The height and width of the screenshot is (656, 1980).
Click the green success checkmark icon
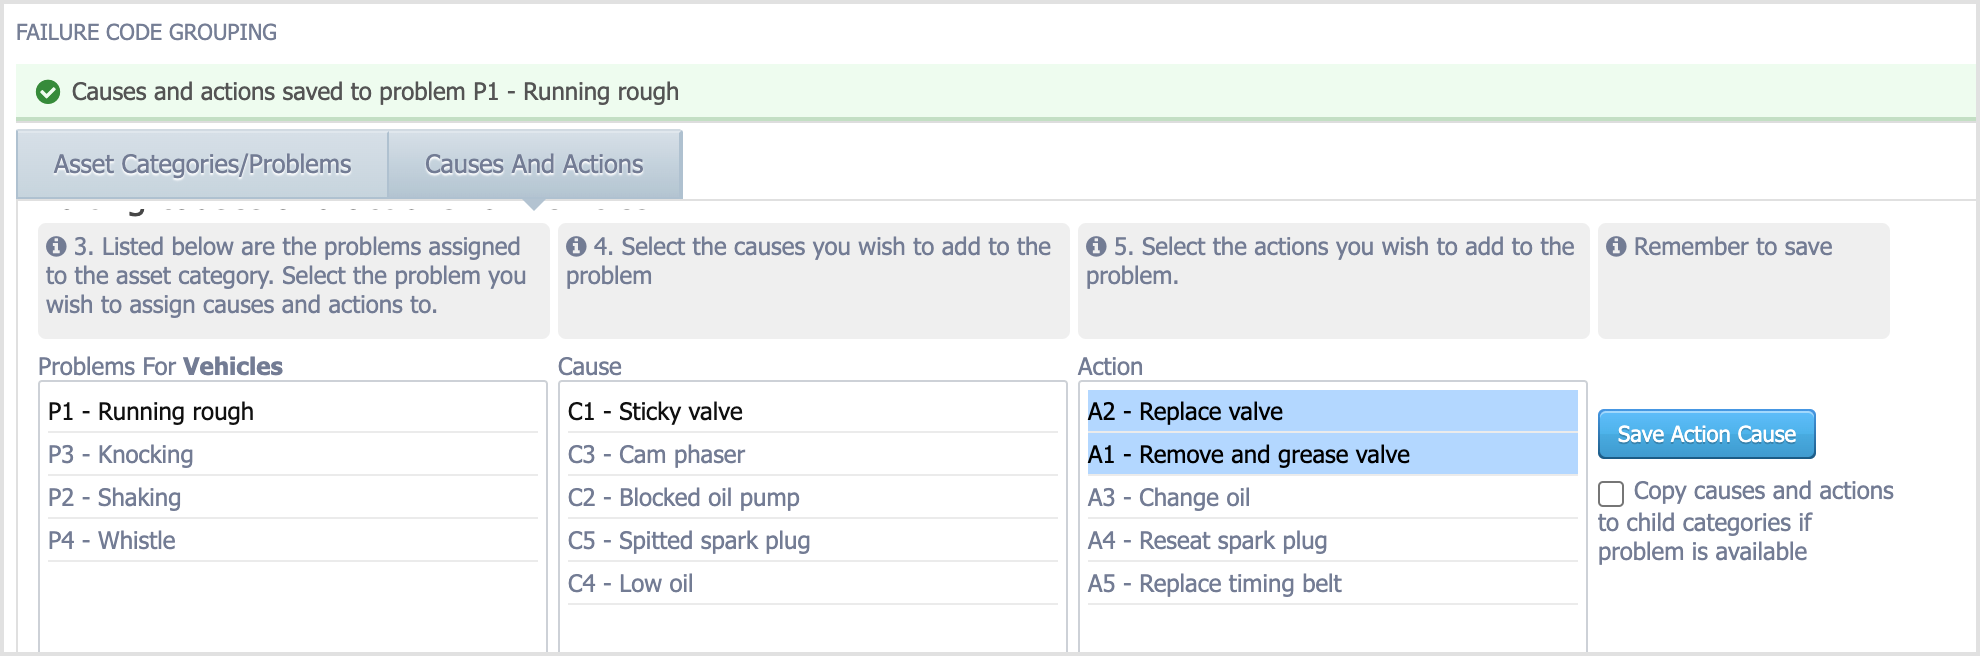coord(48,92)
